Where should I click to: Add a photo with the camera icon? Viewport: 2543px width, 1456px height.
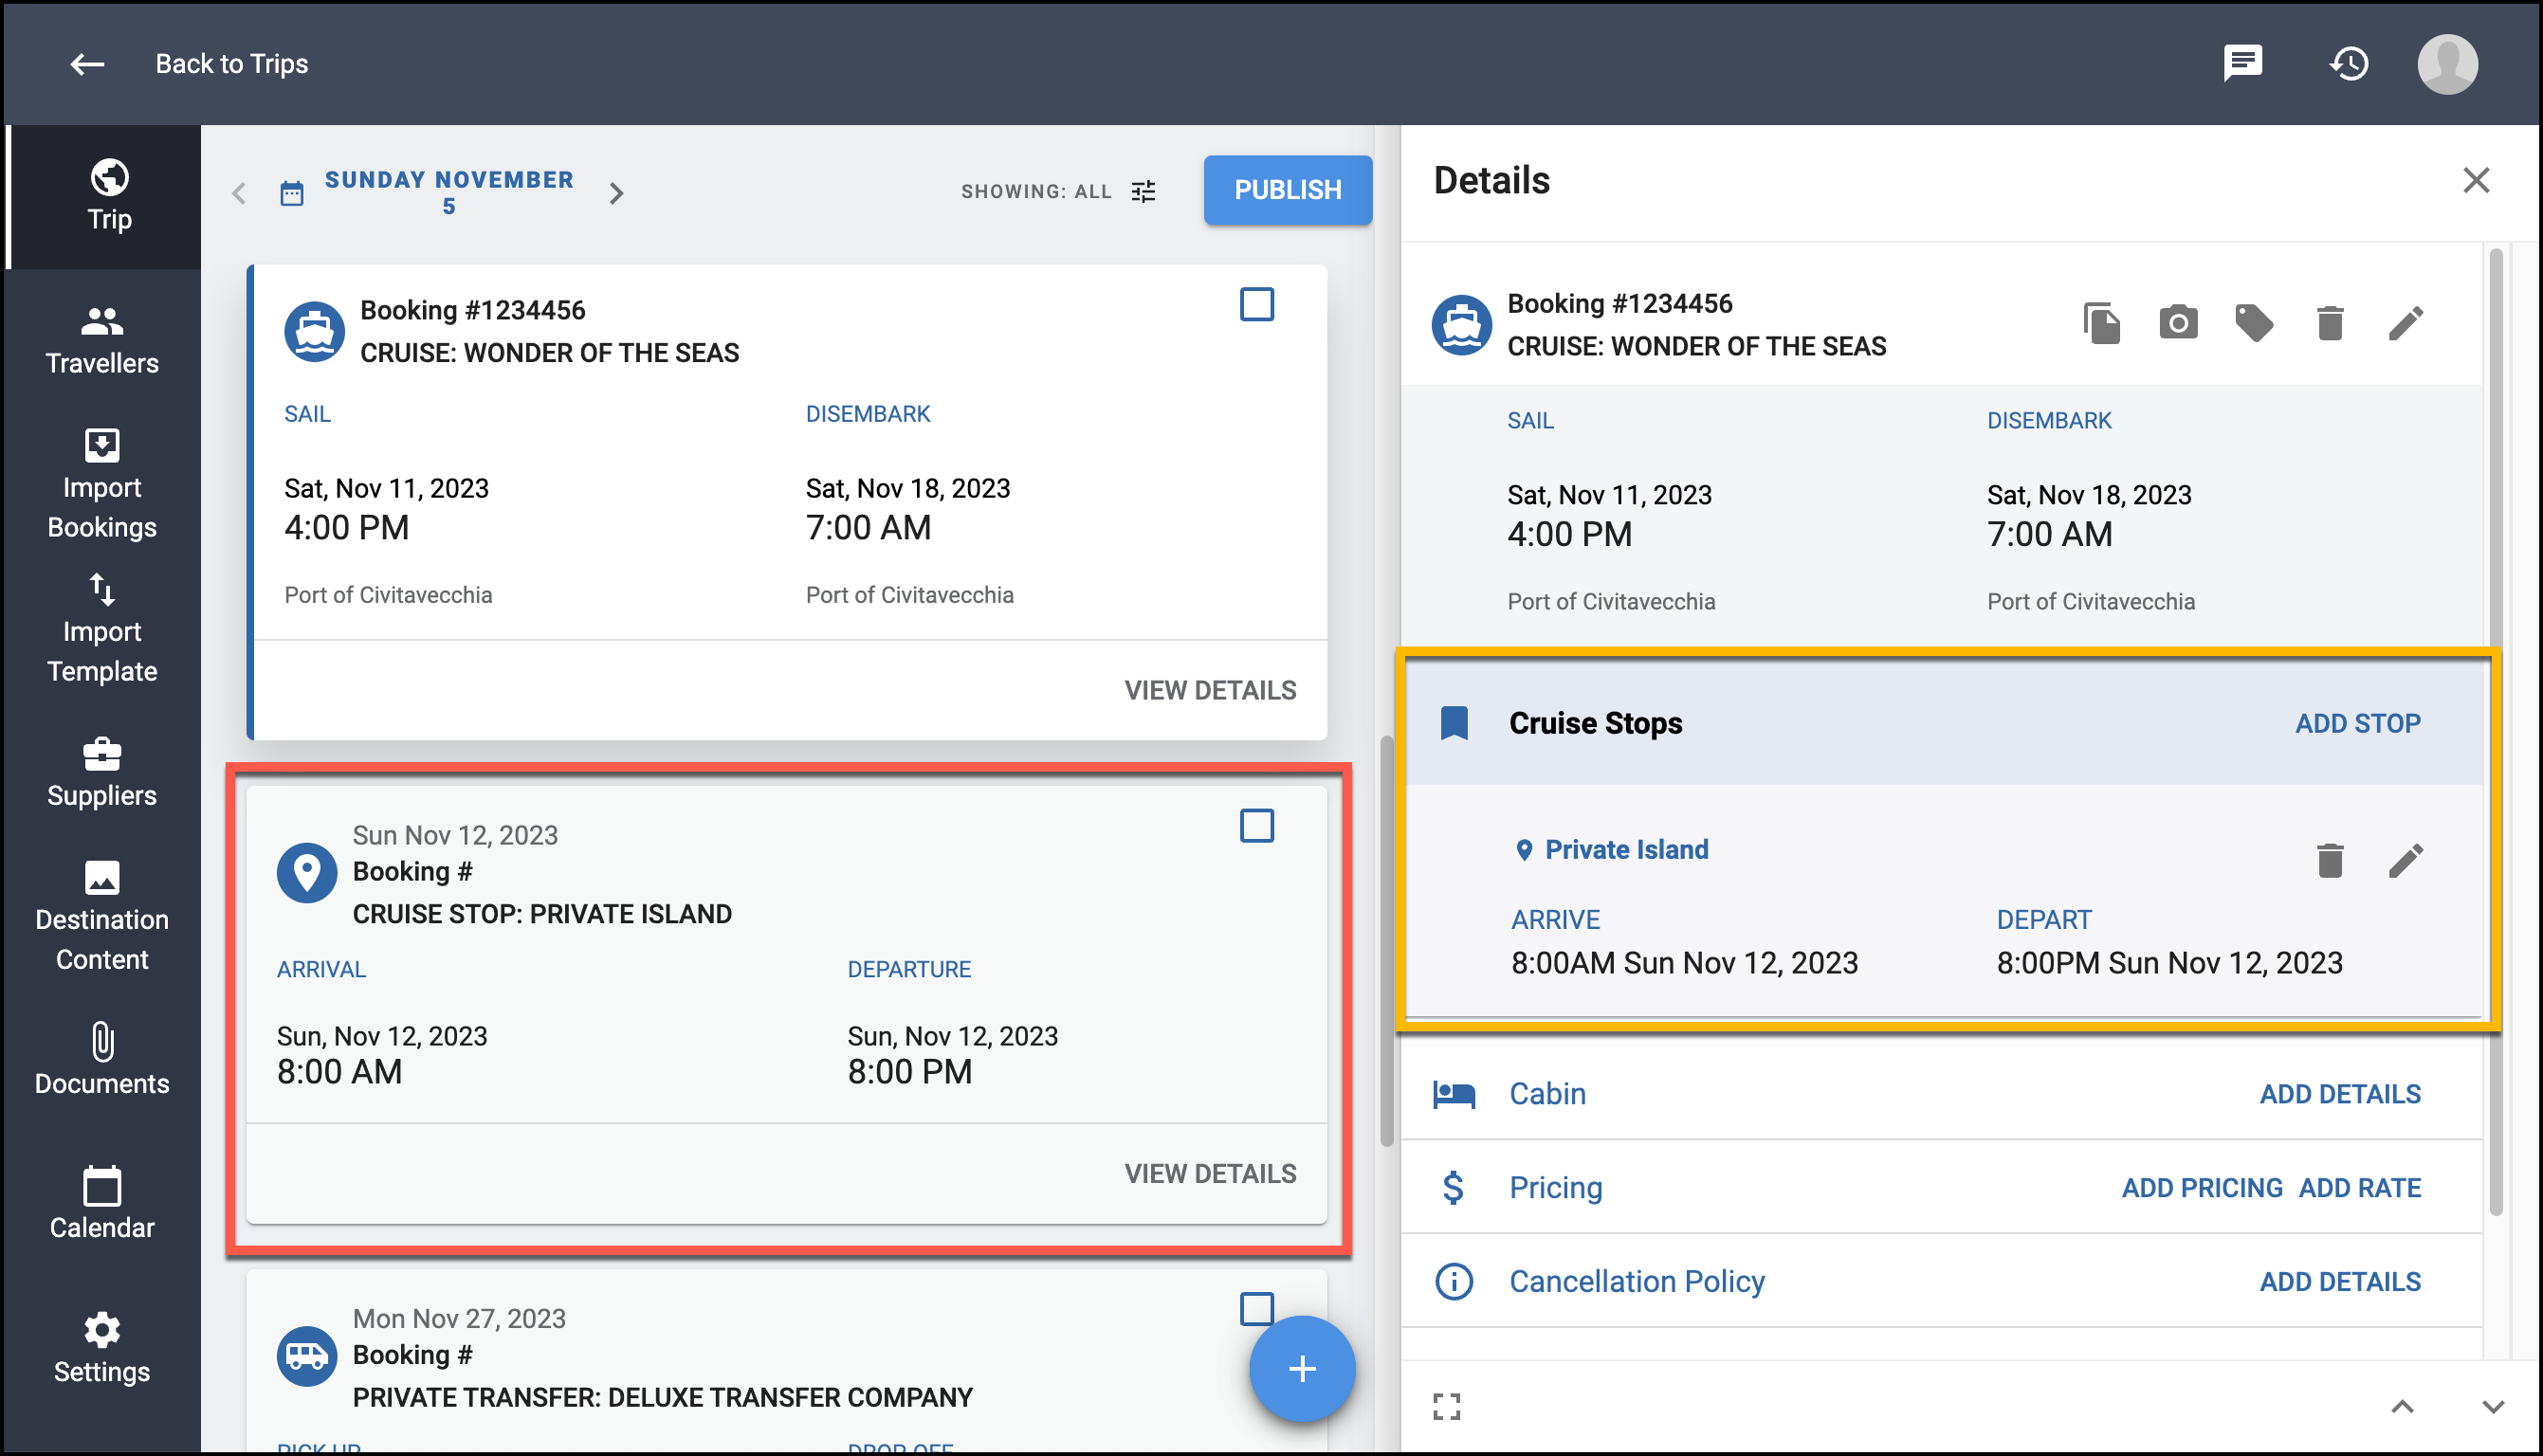(x=2178, y=322)
